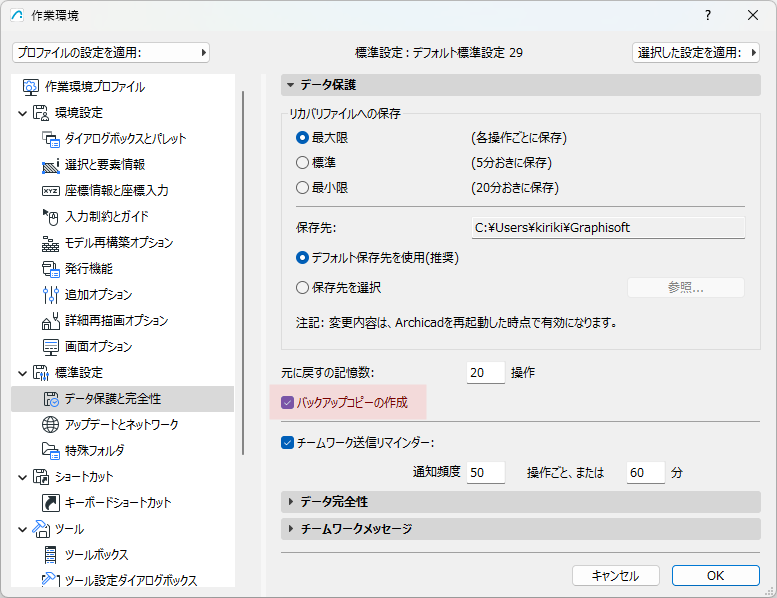Image resolution: width=777 pixels, height=598 pixels.
Task: Select the ダイアログボックスとパレット icon
Action: click(x=51, y=139)
